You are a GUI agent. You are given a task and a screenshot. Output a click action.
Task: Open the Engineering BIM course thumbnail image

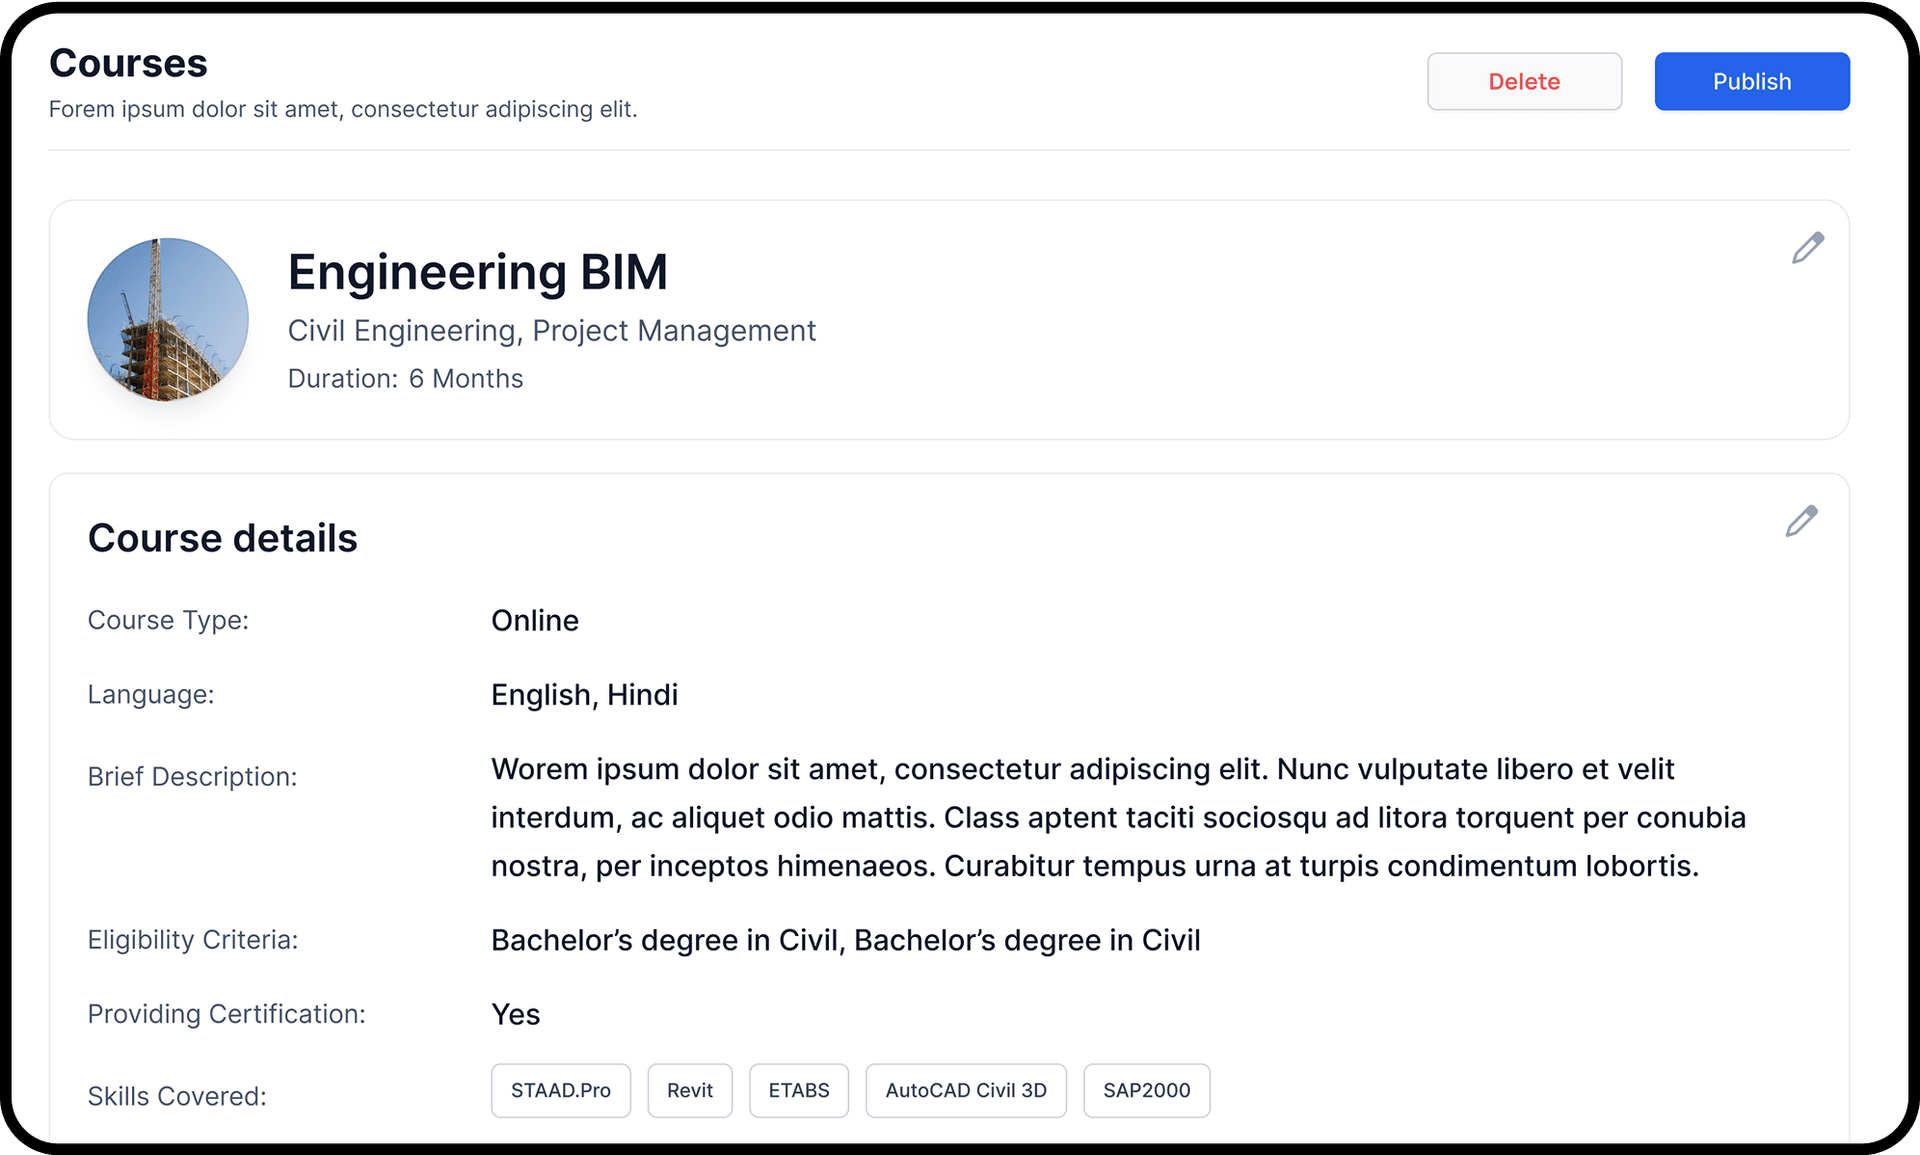tap(168, 320)
